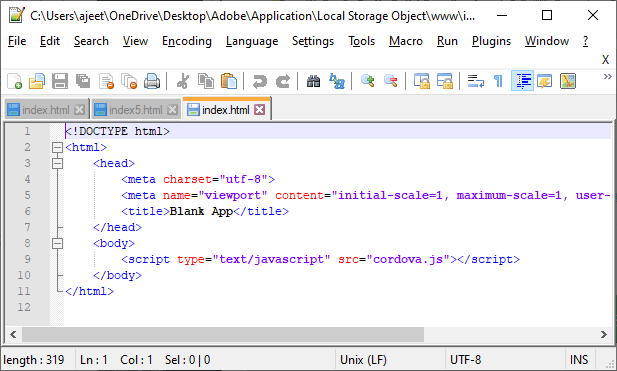Click the horizontal scrollbar right arrow
The width and height of the screenshot is (617, 371).
[604, 334]
